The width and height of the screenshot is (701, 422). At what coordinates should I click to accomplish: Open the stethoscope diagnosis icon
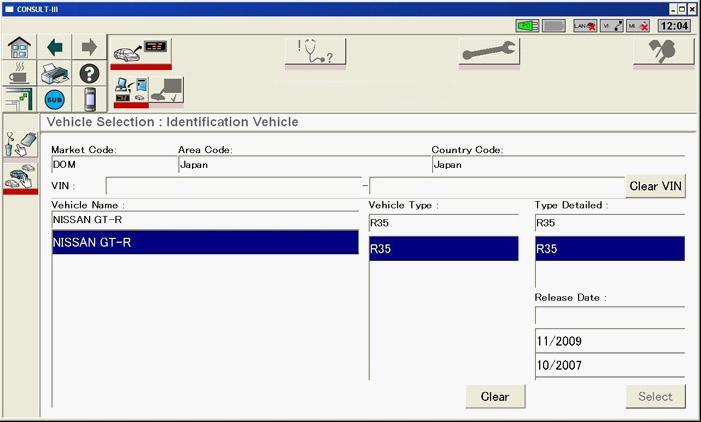[315, 52]
